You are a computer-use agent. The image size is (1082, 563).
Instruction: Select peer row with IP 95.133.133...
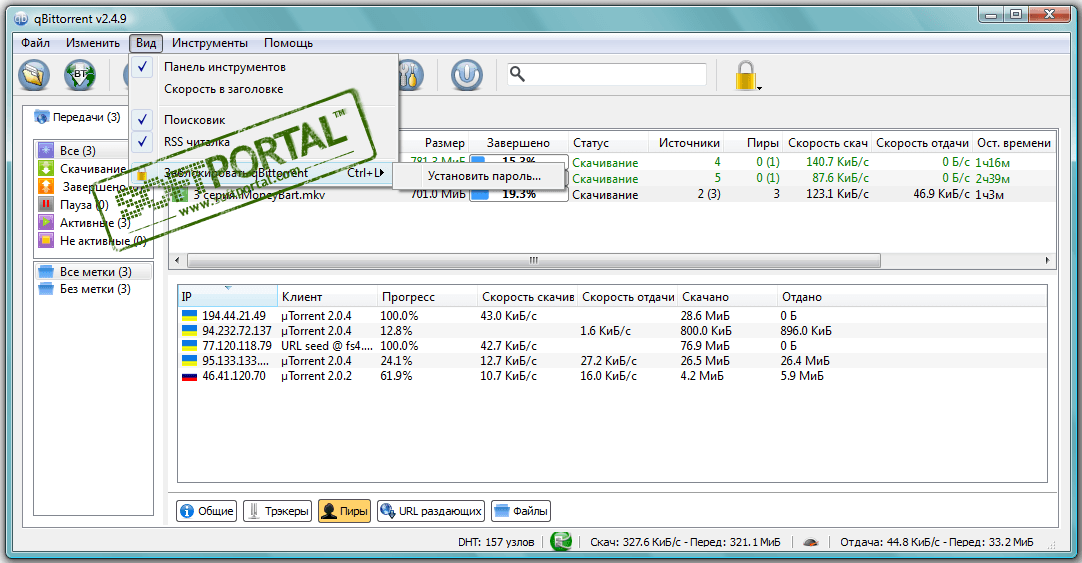click(612, 361)
